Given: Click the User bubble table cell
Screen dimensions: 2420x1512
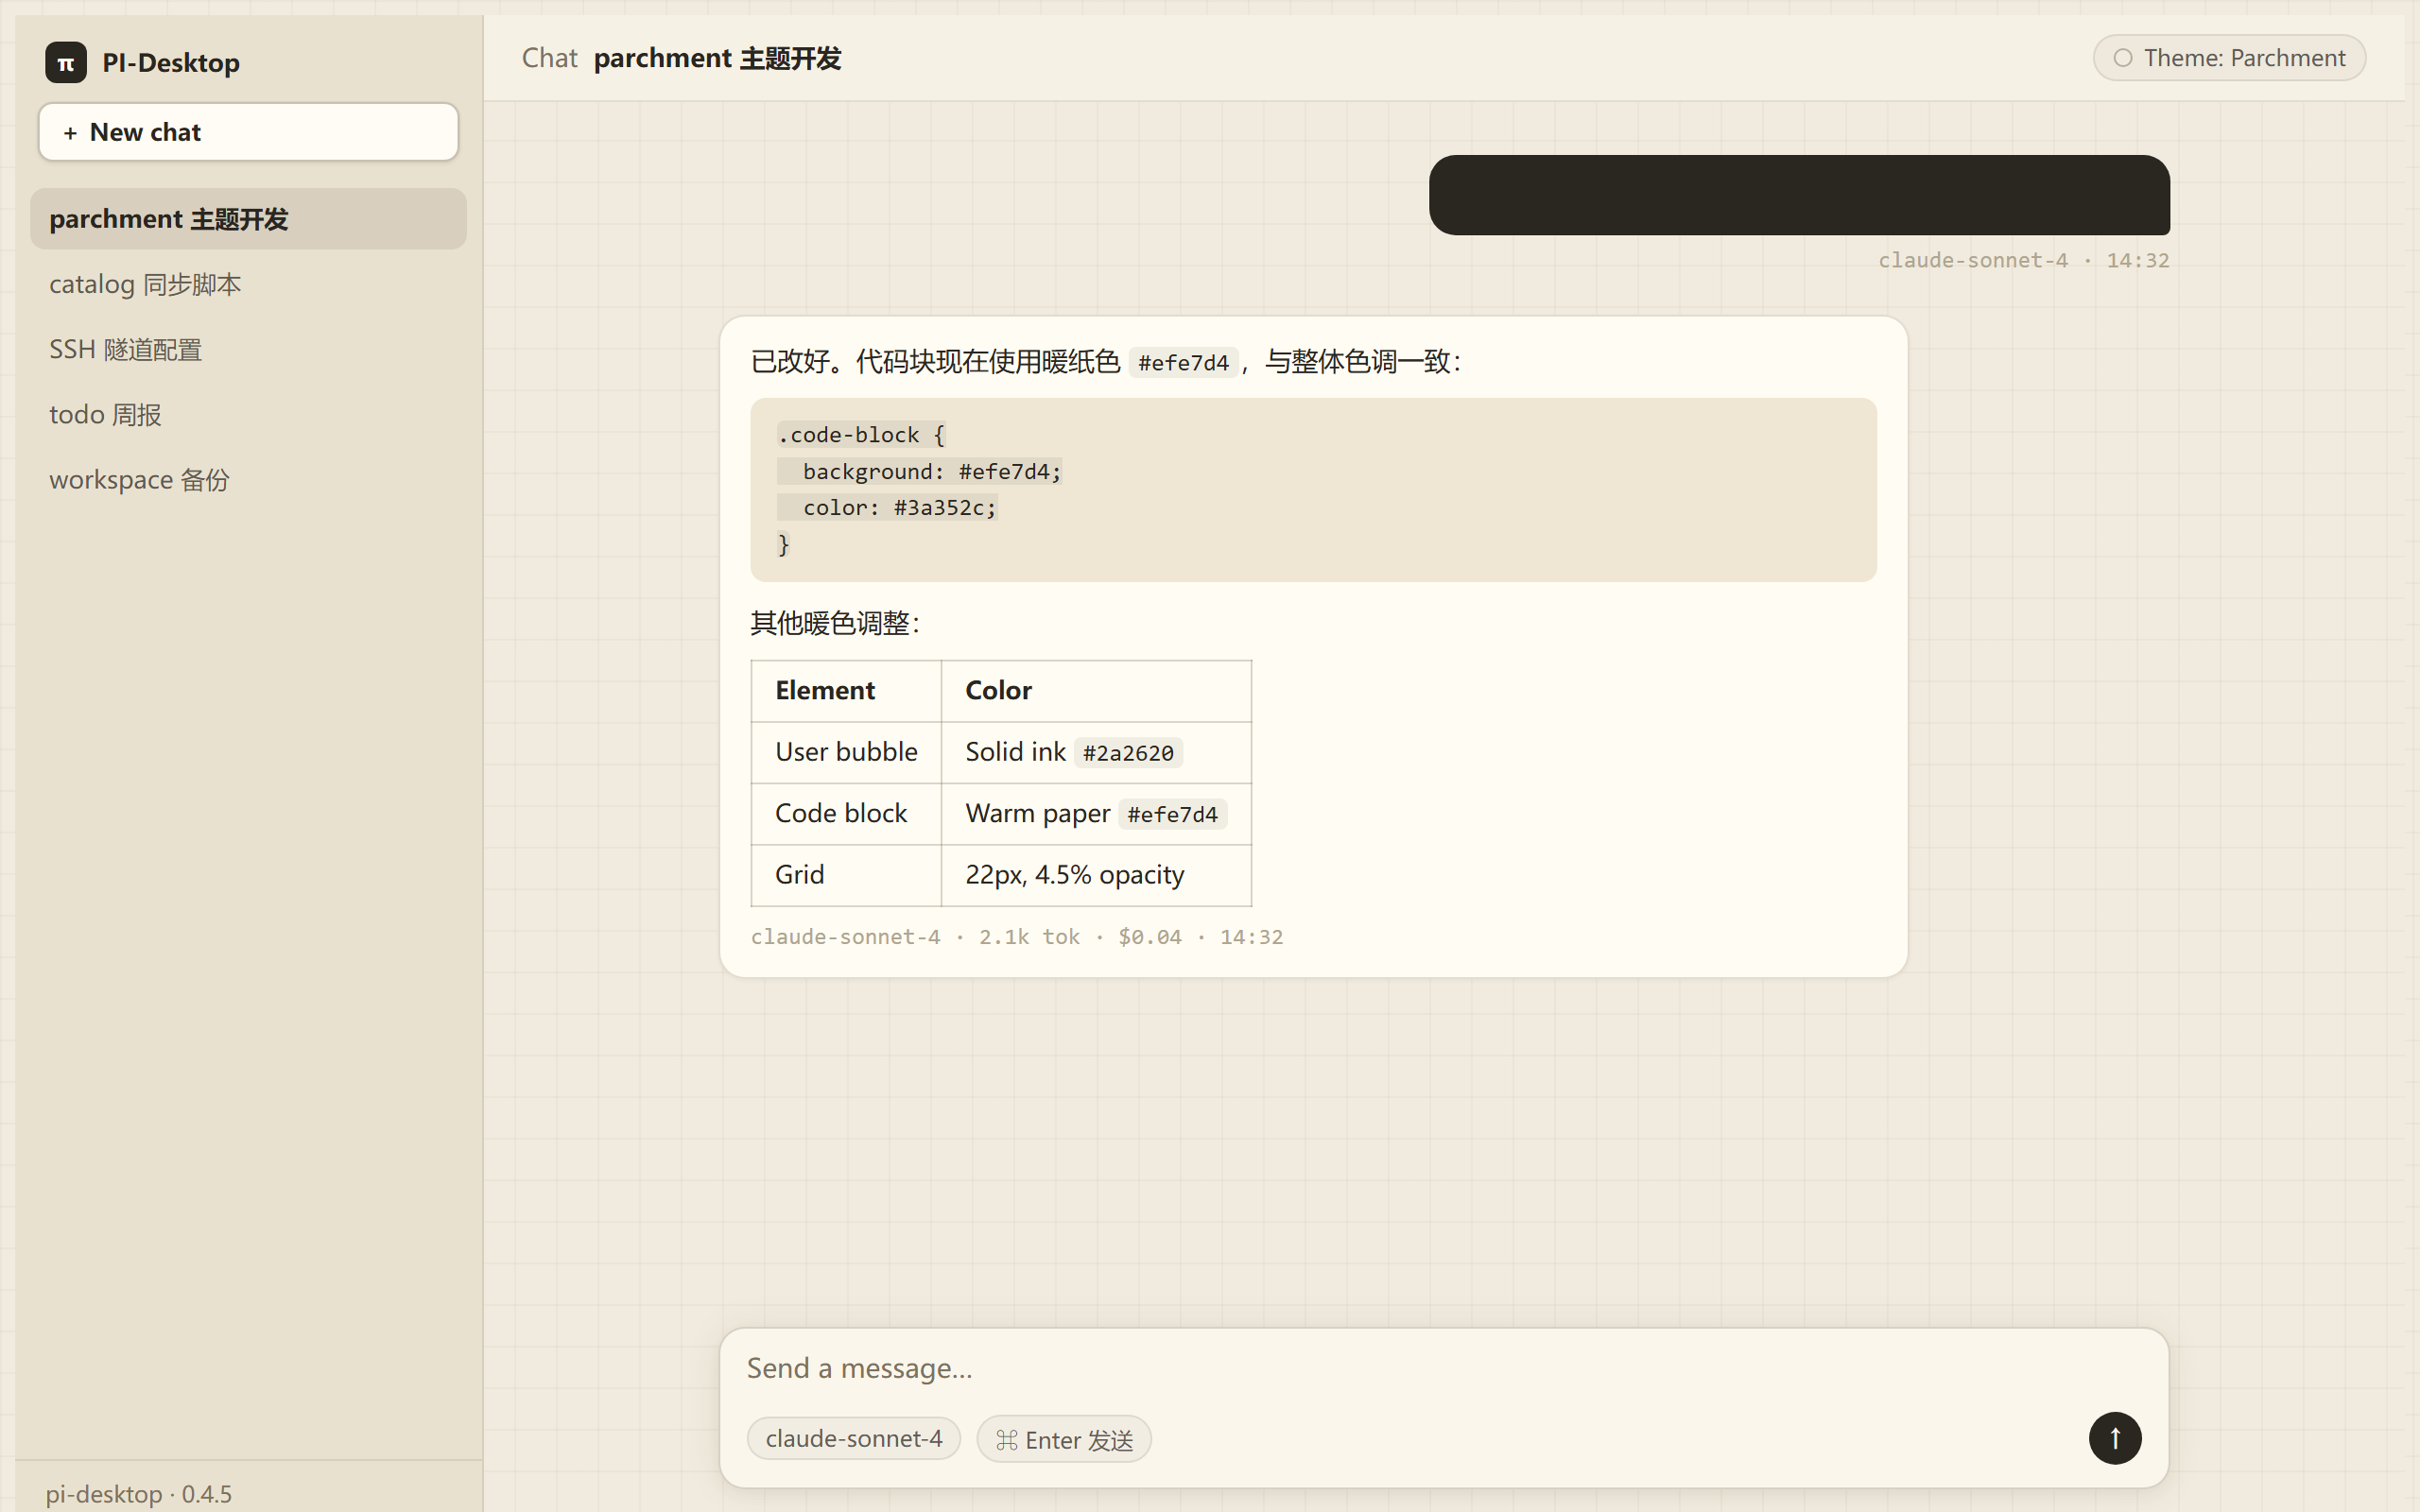Looking at the screenshot, I should 846,752.
